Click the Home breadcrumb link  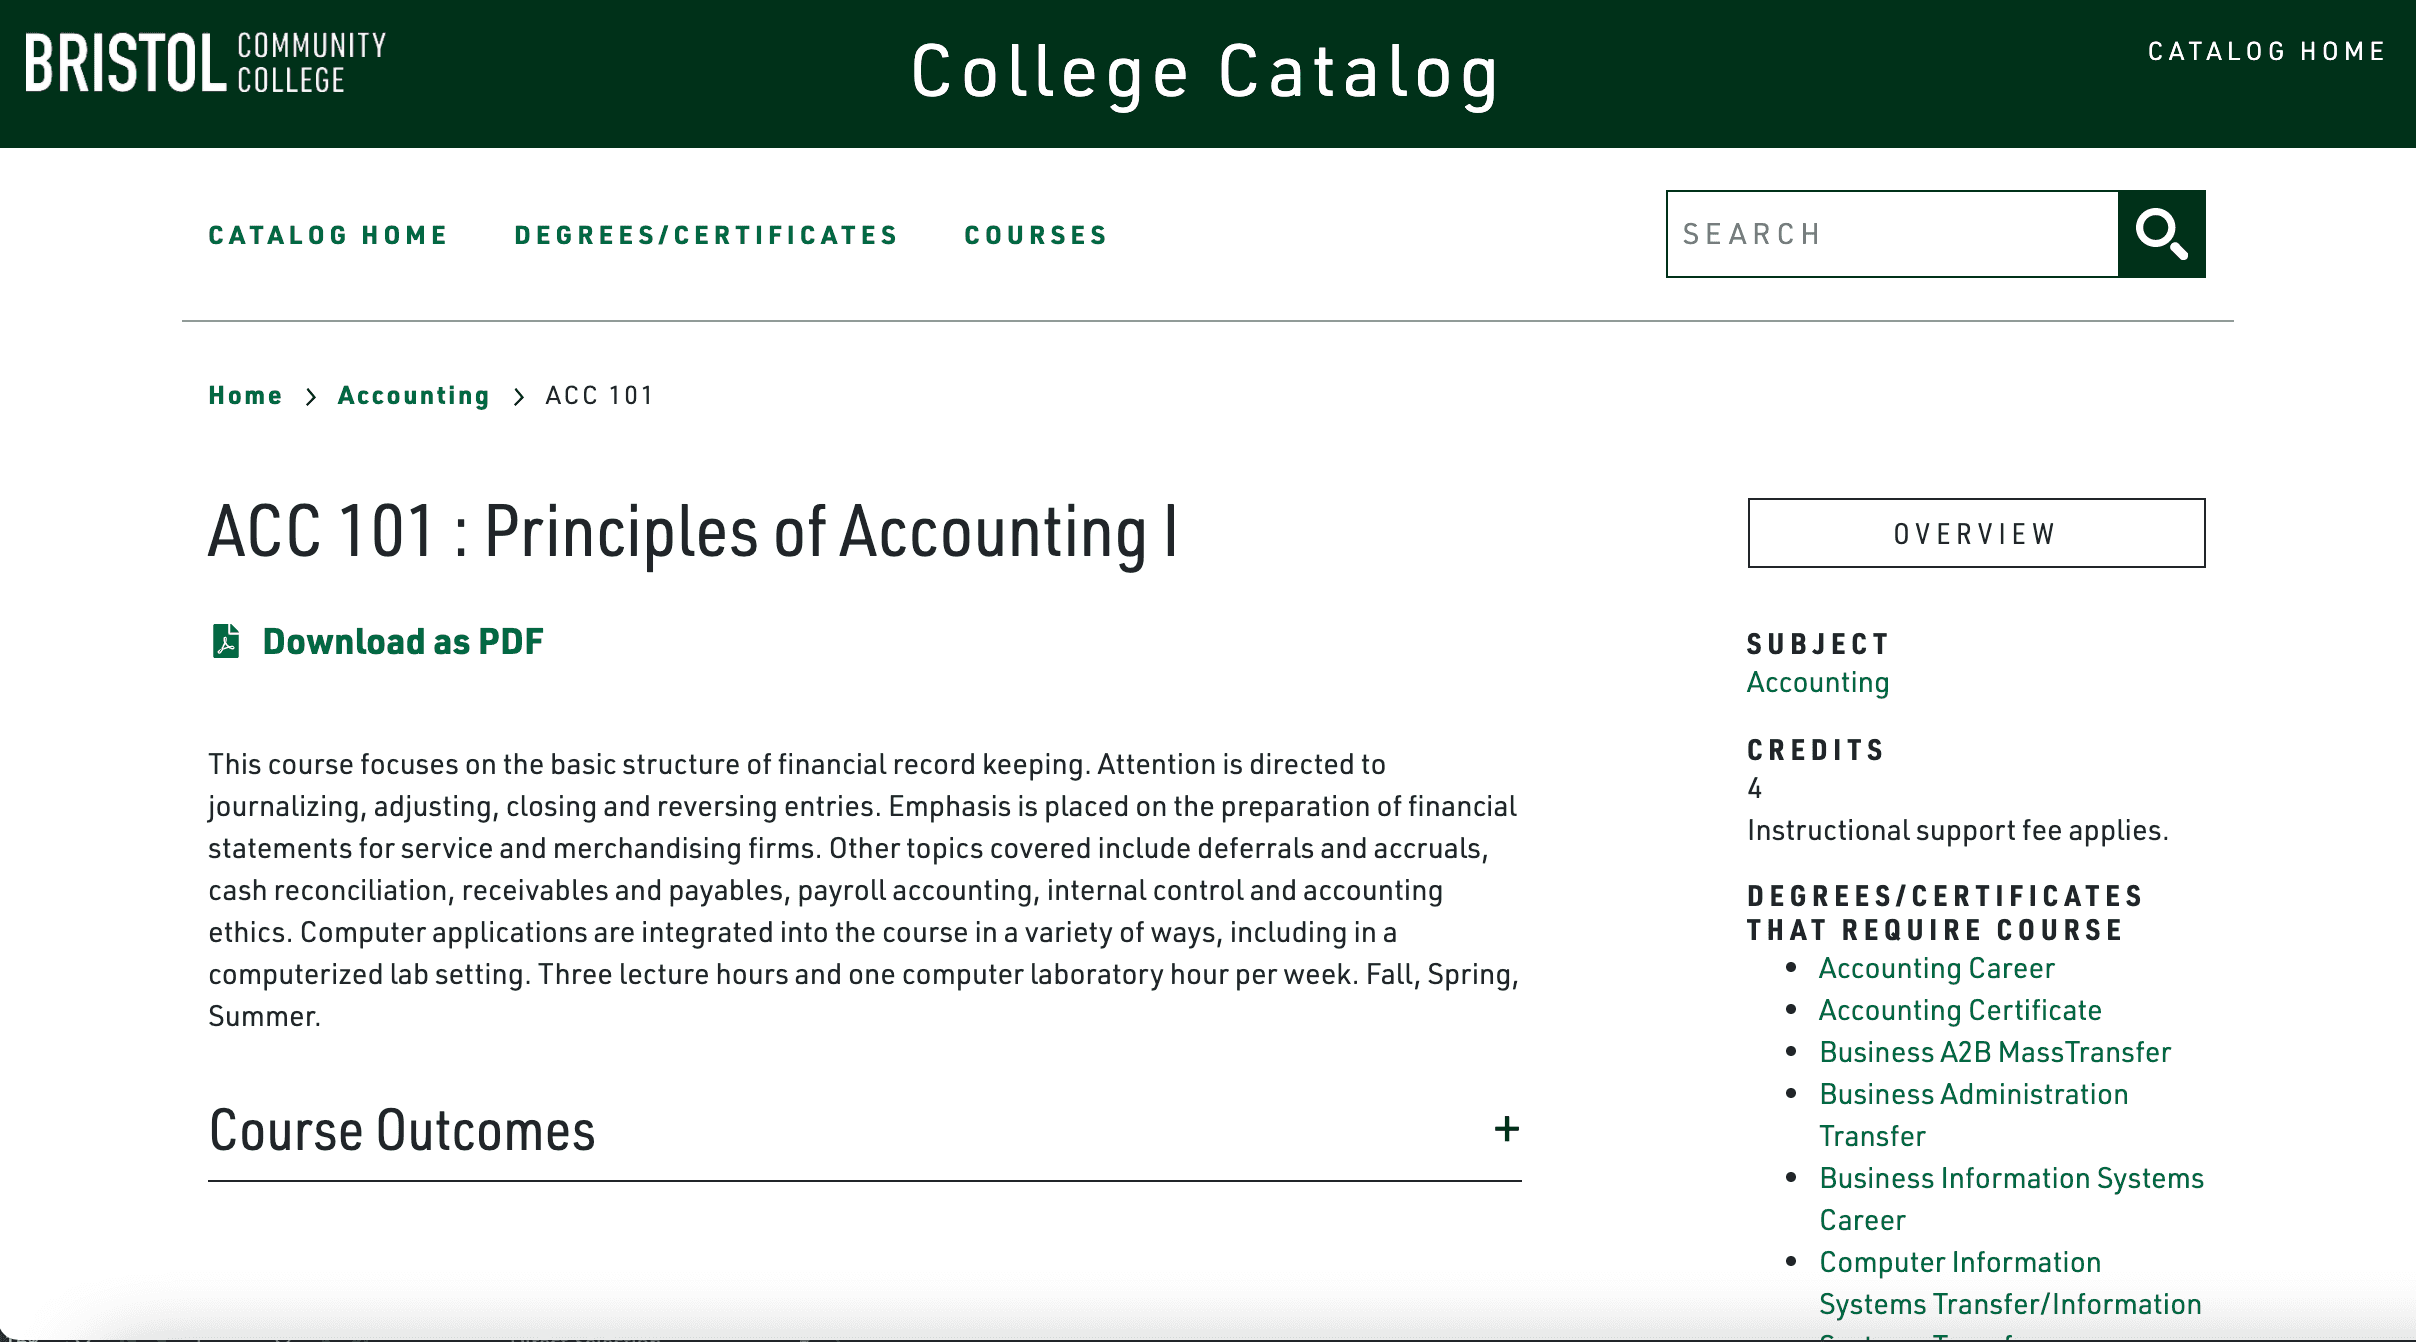[245, 395]
